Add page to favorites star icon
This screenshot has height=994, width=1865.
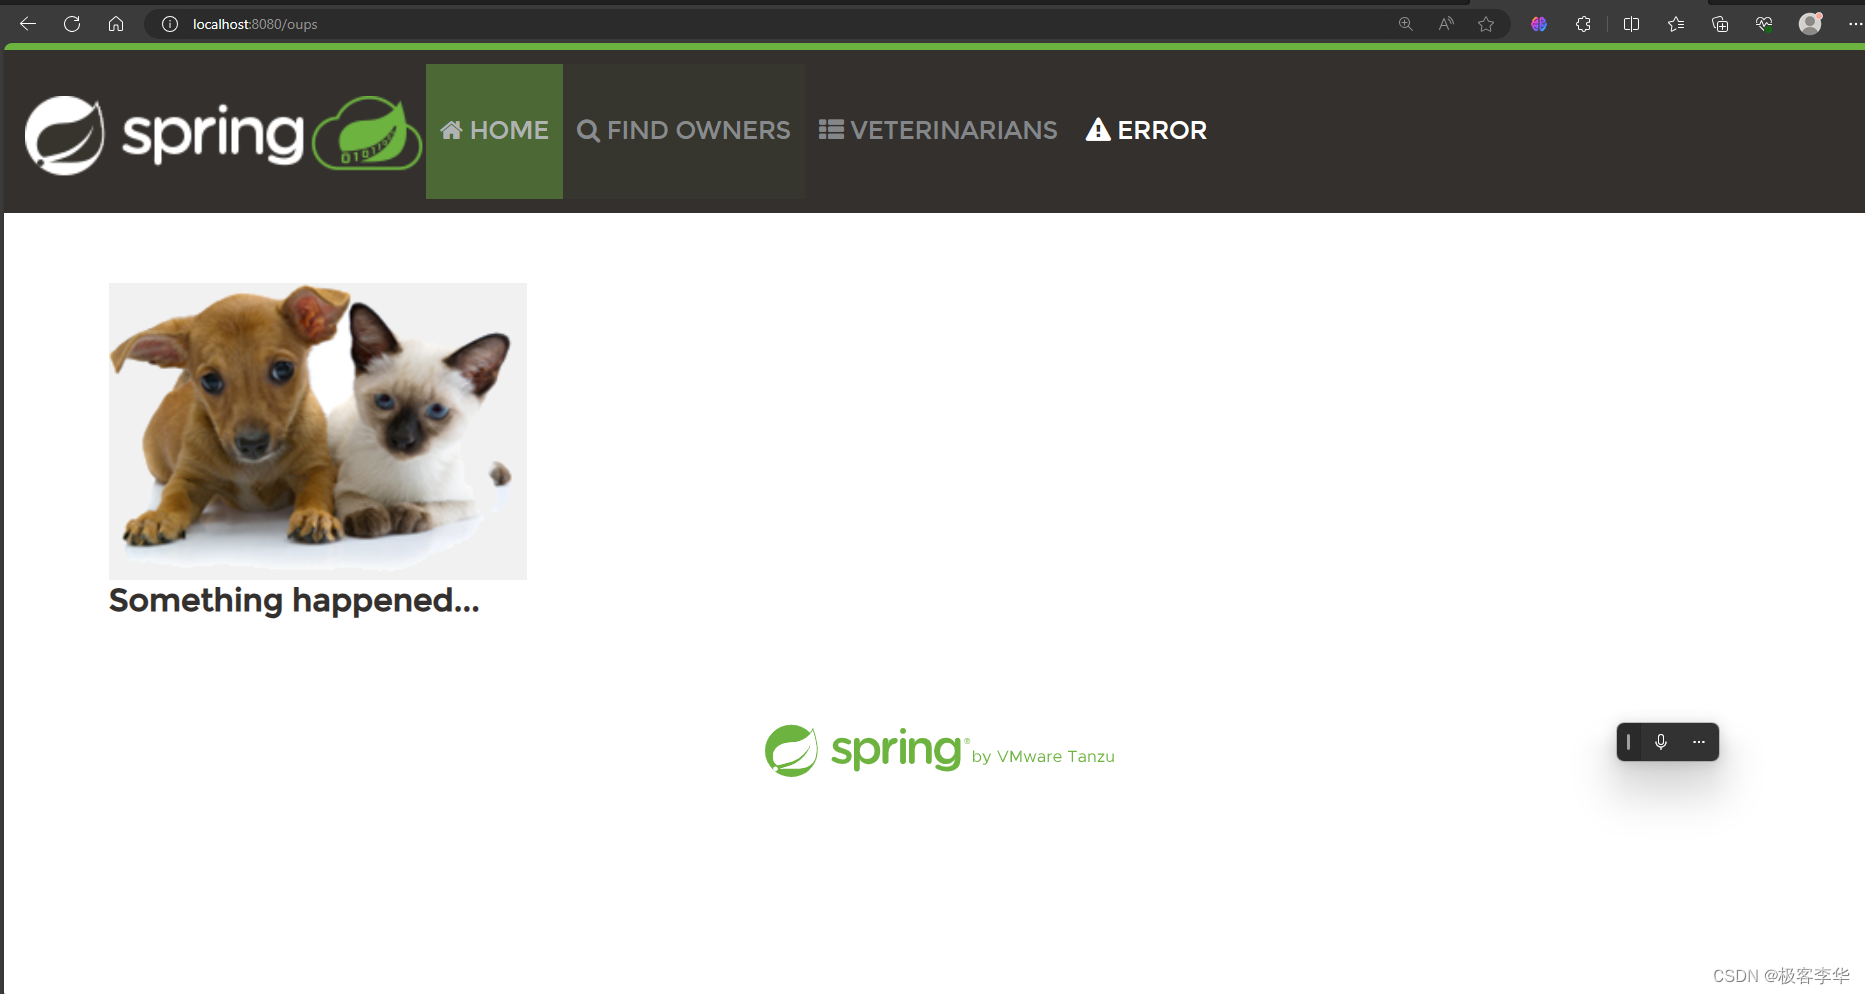1486,24
